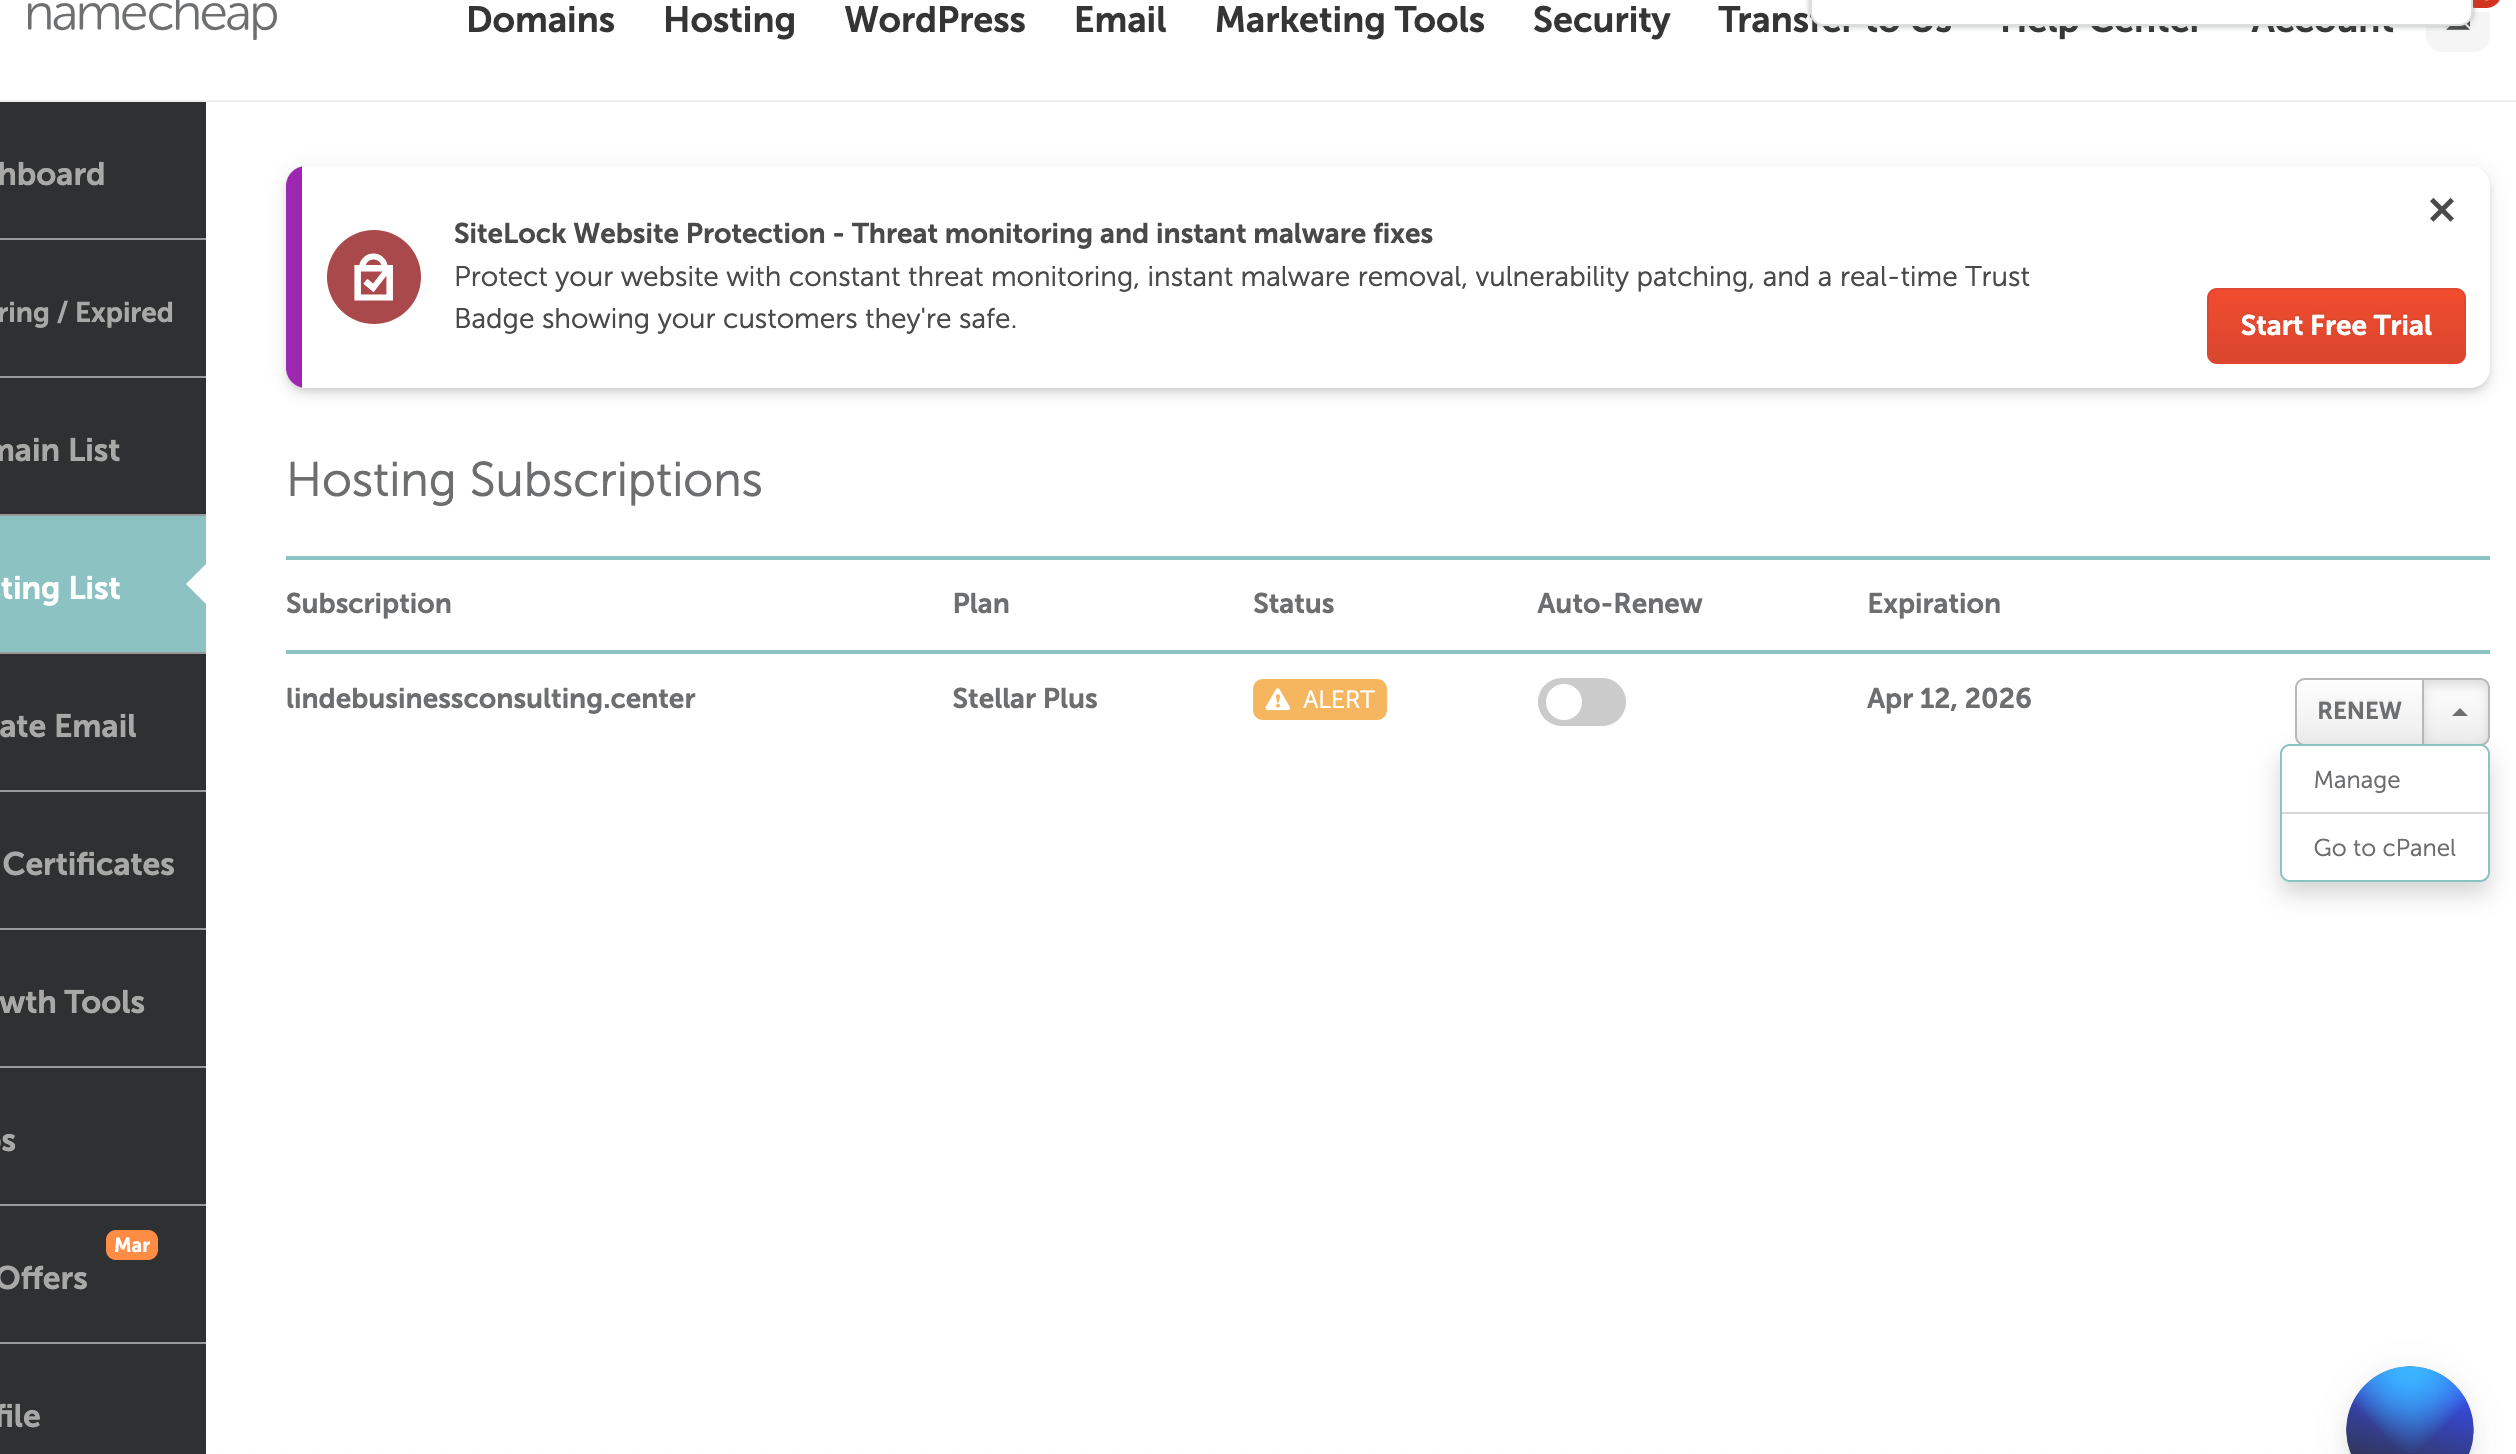Open Domain List in the sidebar
The height and width of the screenshot is (1454, 2516).
point(103,447)
